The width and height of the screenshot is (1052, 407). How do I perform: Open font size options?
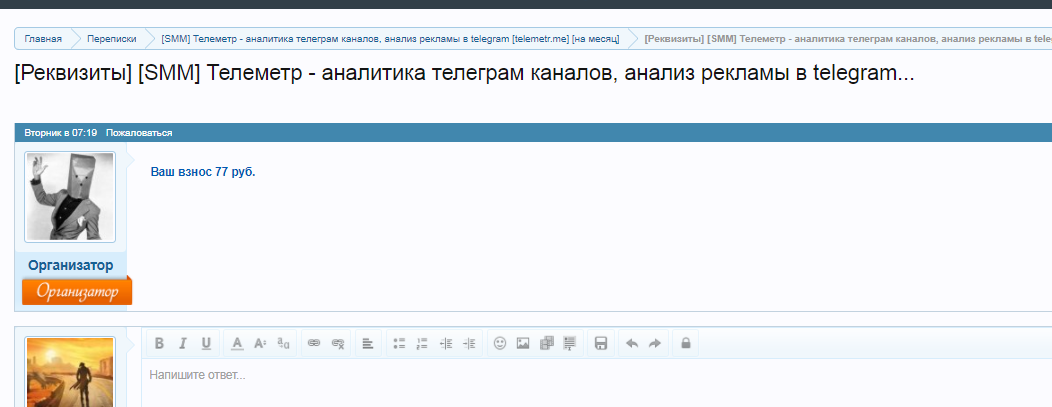click(260, 343)
